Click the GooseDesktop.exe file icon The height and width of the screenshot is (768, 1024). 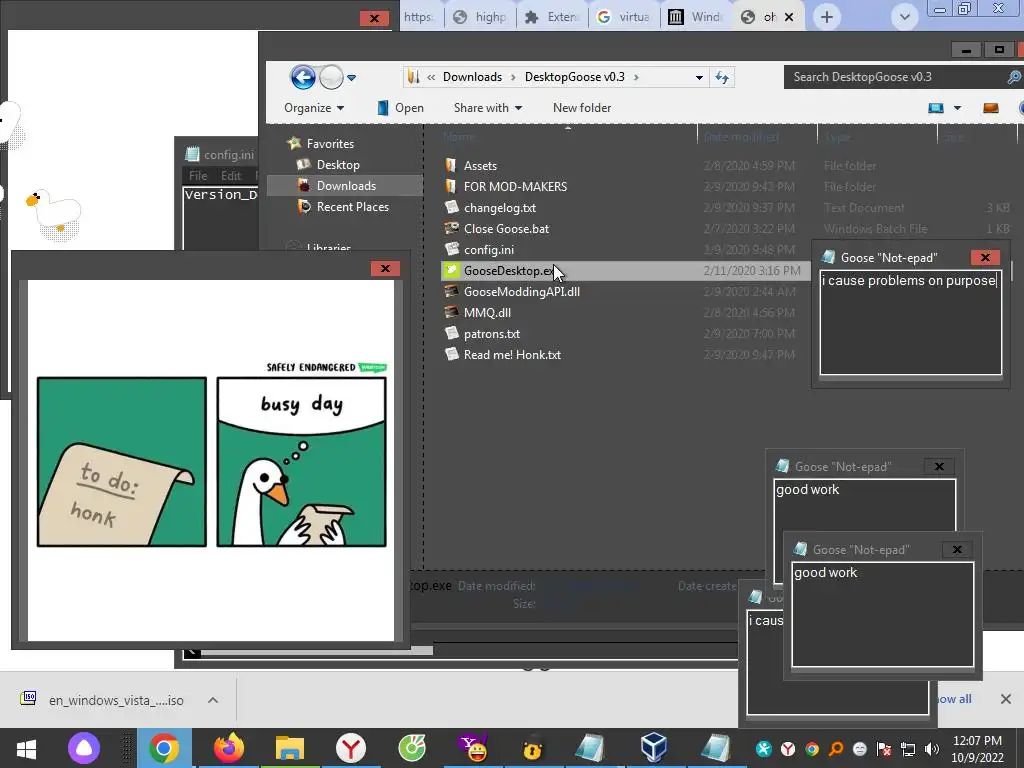click(x=451, y=270)
